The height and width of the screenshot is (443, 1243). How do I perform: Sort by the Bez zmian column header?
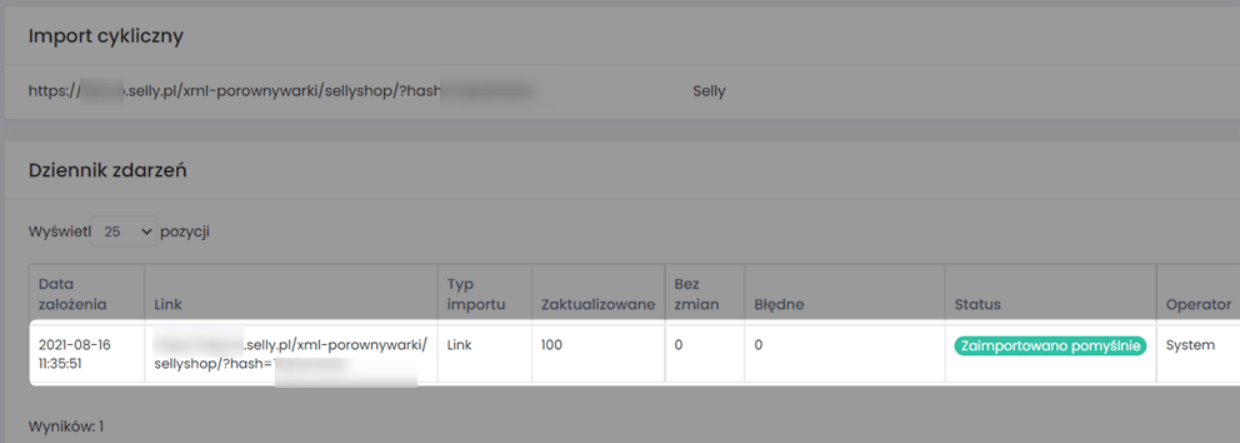696,294
